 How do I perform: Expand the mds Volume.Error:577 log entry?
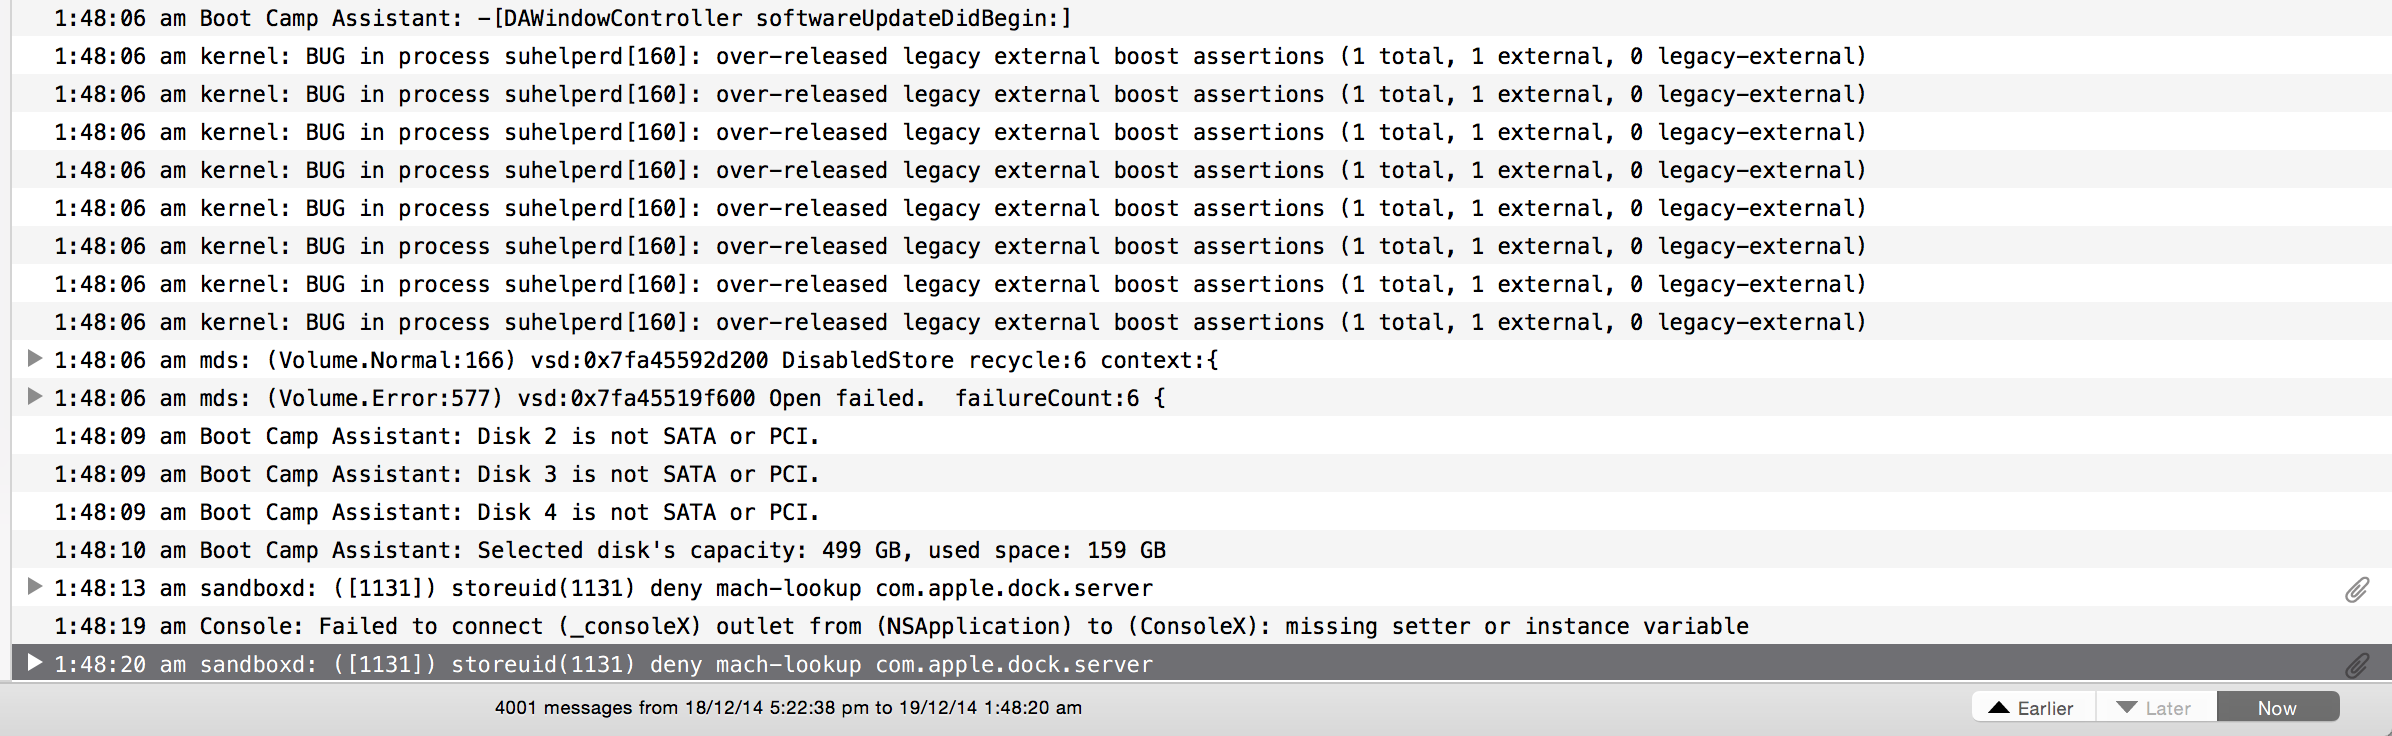34,396
